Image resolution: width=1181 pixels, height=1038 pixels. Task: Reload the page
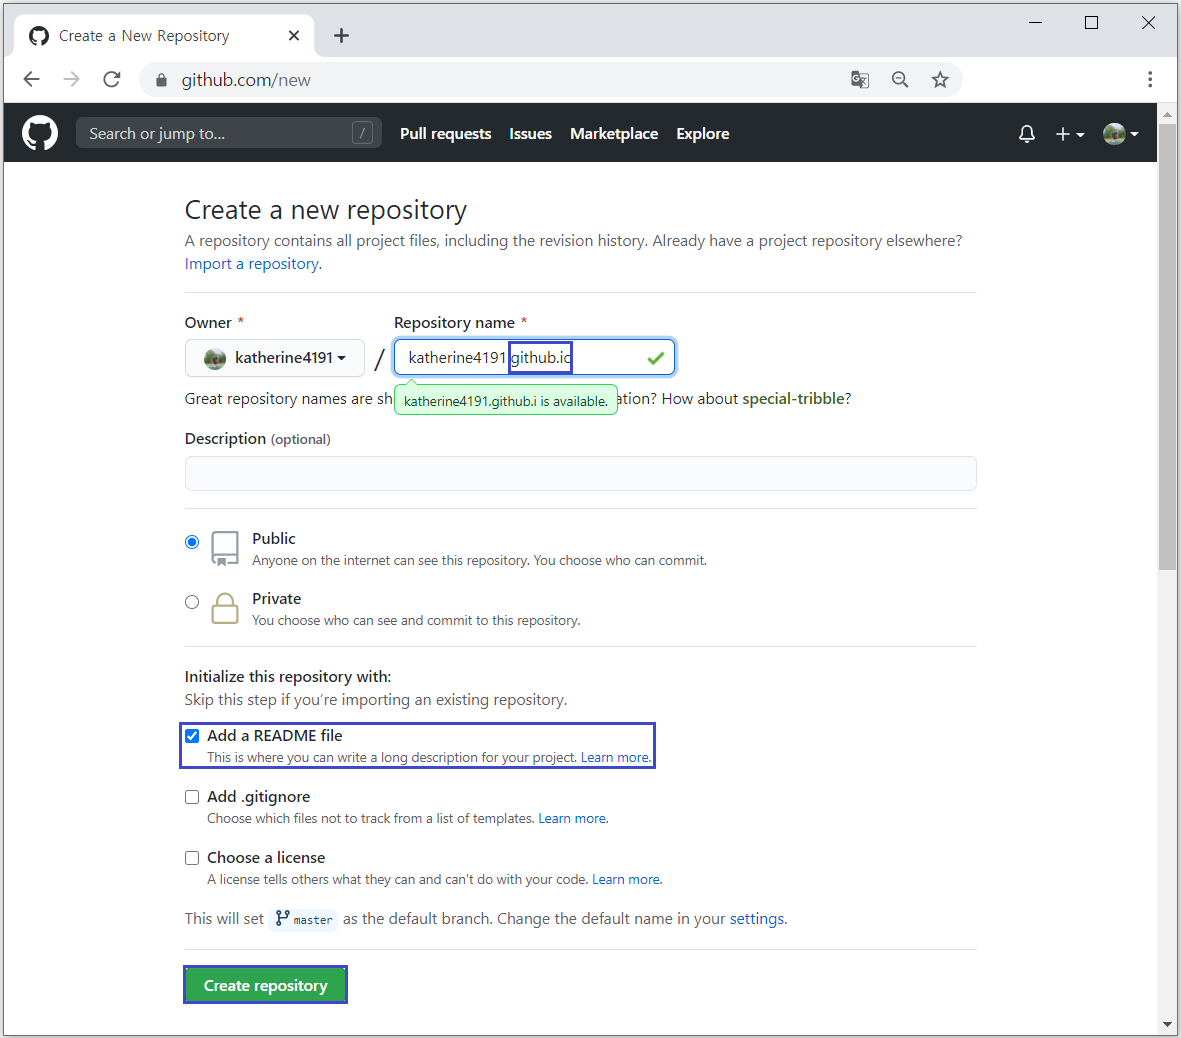tap(112, 79)
